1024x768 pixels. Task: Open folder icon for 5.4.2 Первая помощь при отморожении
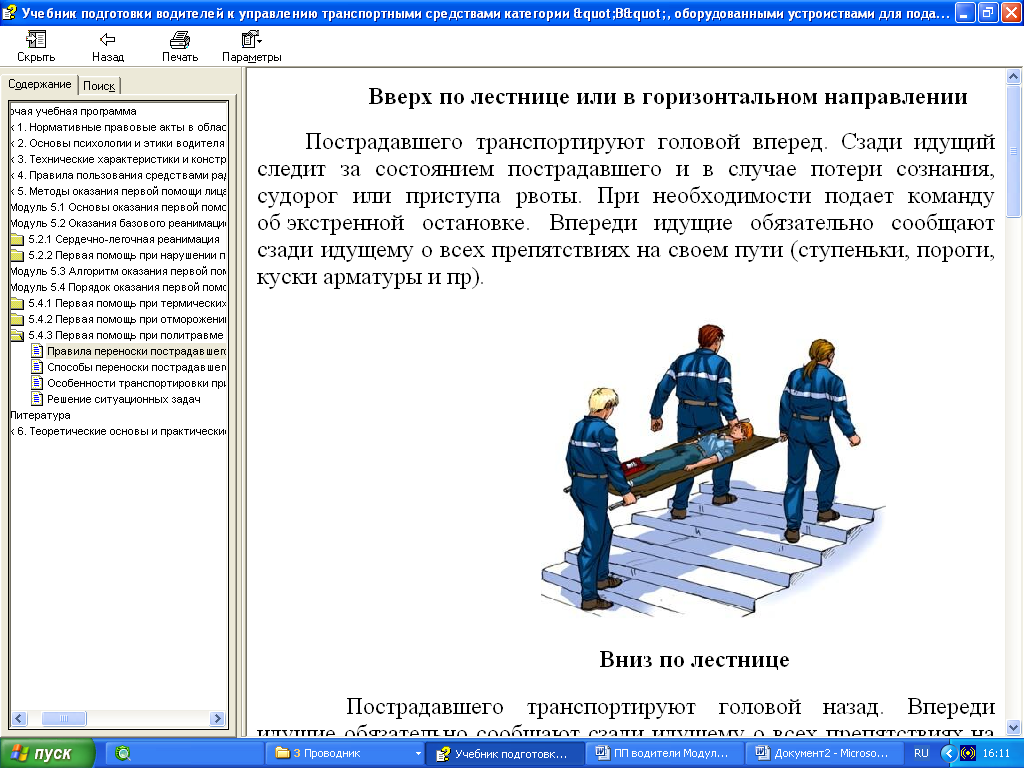click(x=18, y=319)
